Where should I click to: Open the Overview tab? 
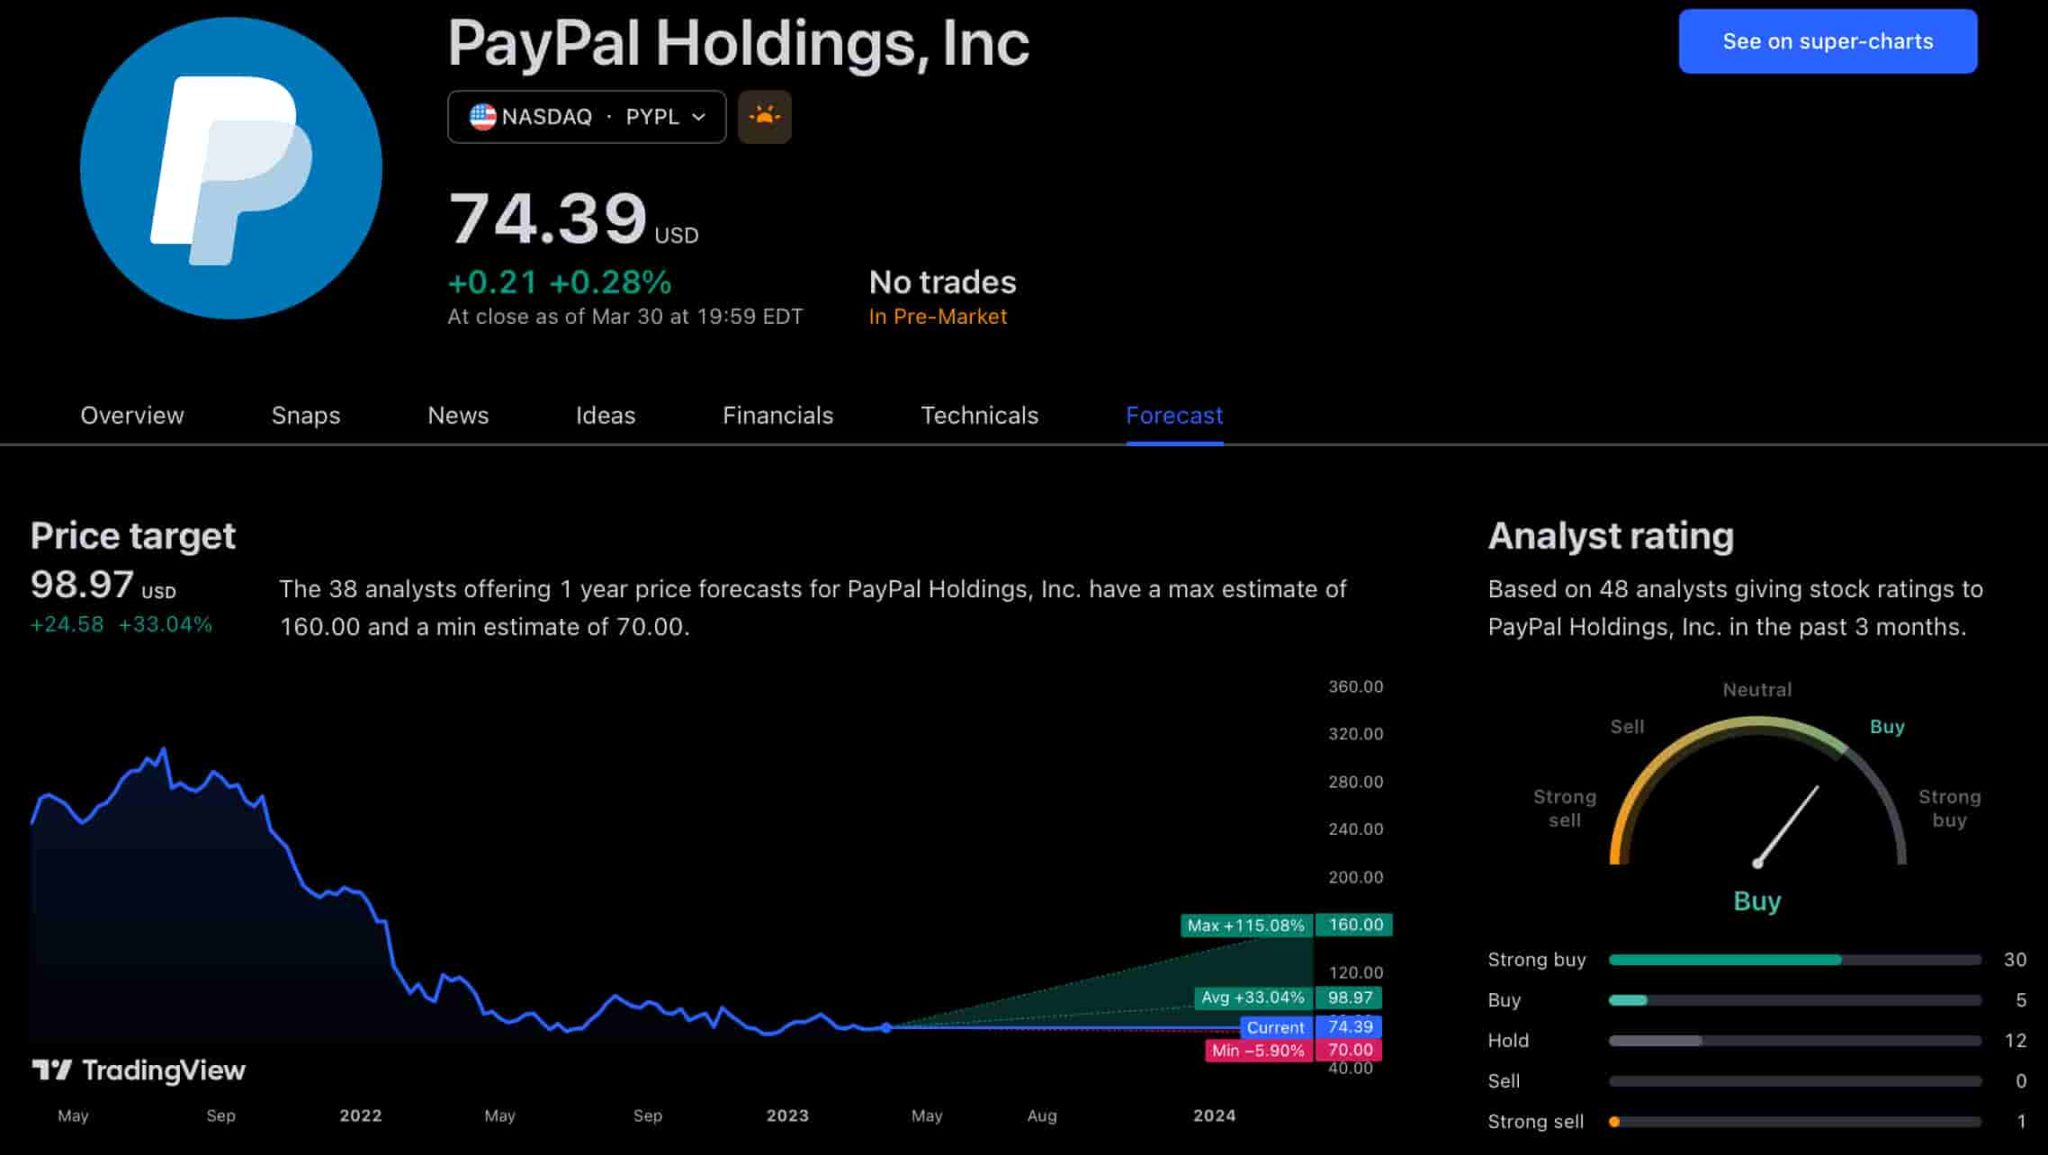pyautogui.click(x=132, y=415)
